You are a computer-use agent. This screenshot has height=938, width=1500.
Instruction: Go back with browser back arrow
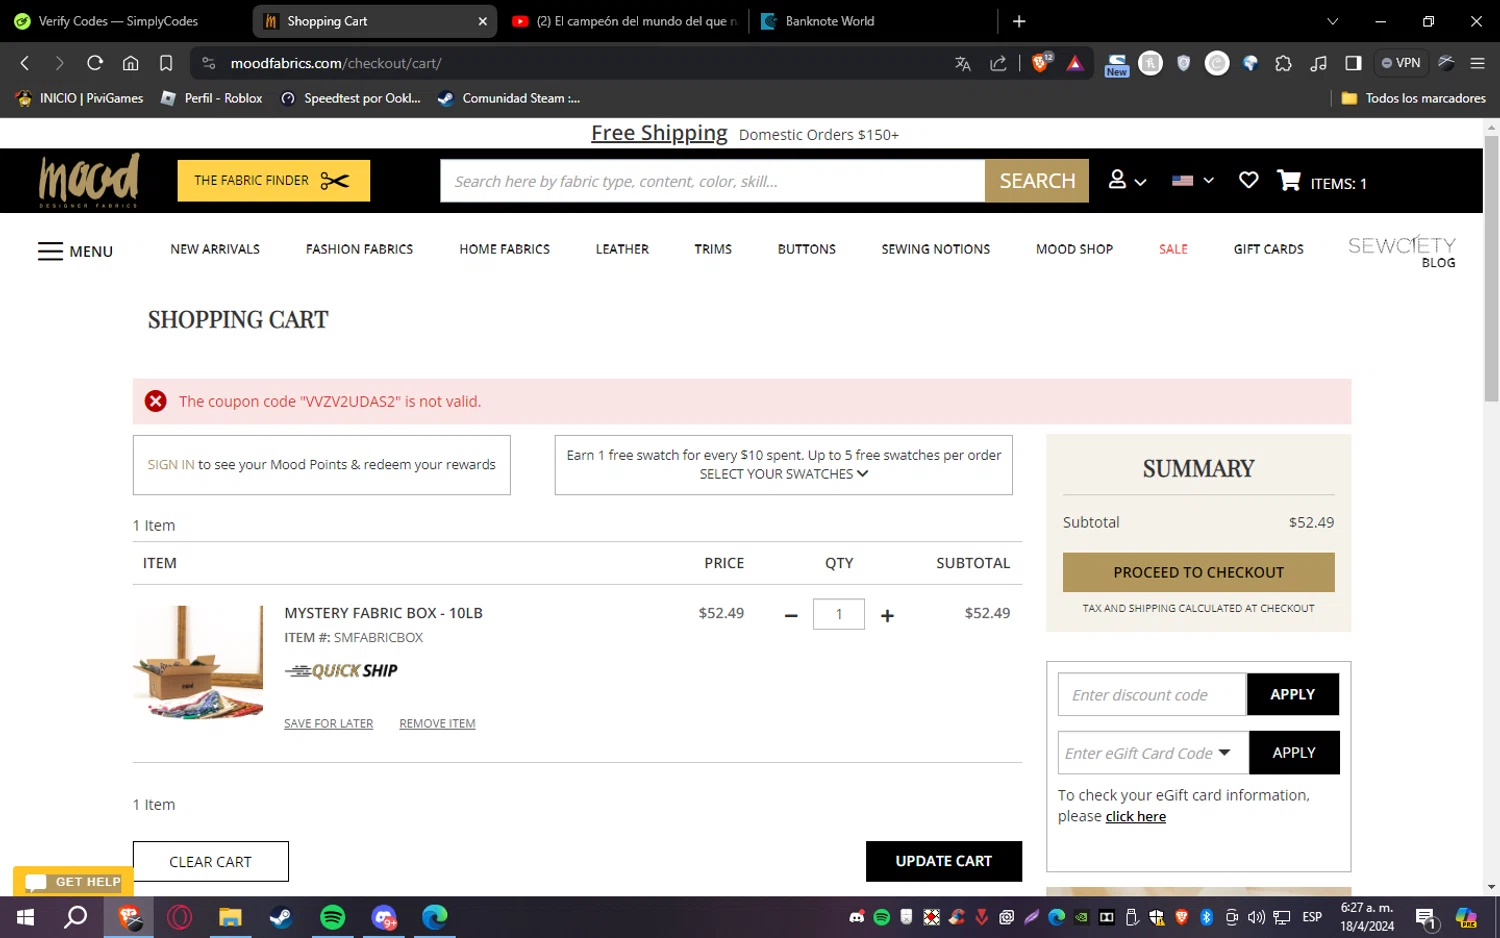pyautogui.click(x=25, y=63)
